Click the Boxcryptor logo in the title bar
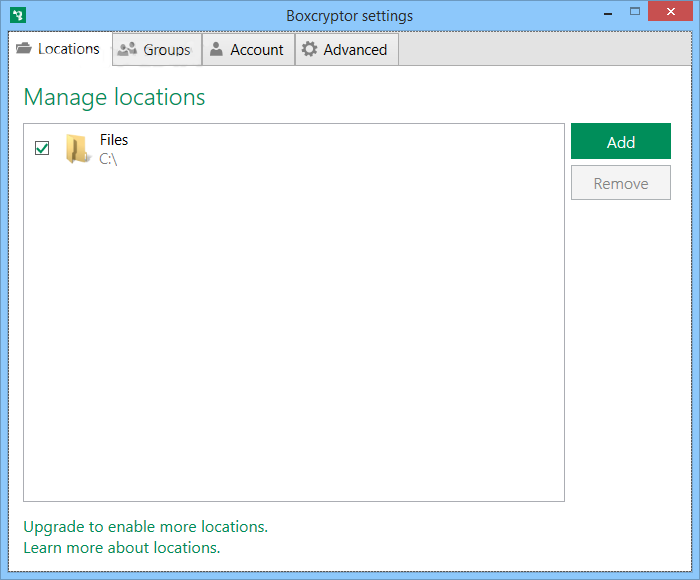The width and height of the screenshot is (700, 580). 17,15
